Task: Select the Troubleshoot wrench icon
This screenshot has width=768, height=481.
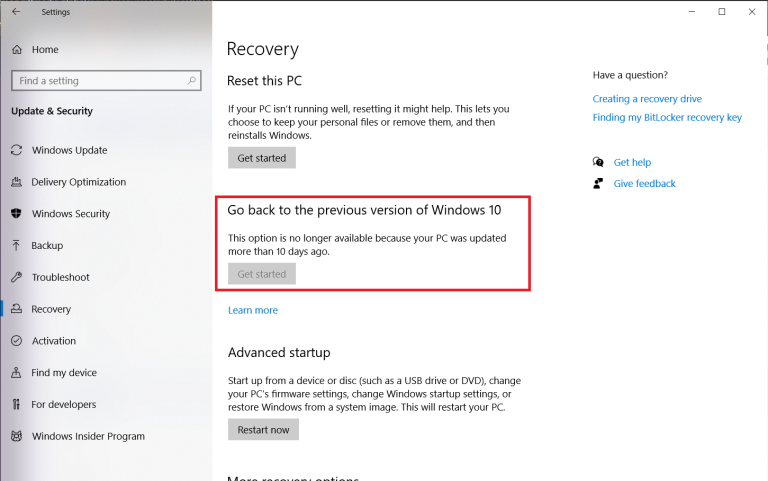Action: coord(17,277)
